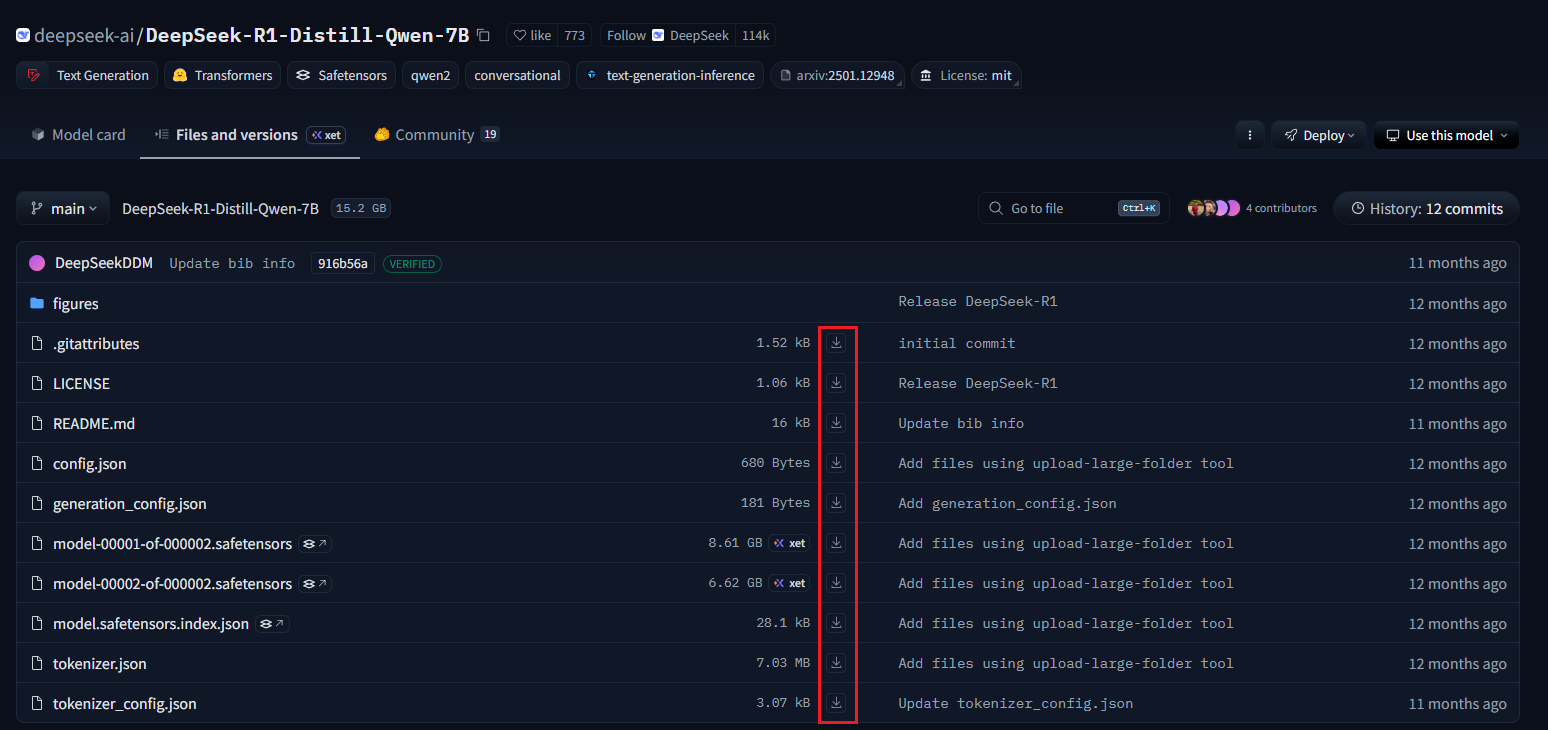Click the Go to file search box
The image size is (1548, 730).
coord(1073,208)
